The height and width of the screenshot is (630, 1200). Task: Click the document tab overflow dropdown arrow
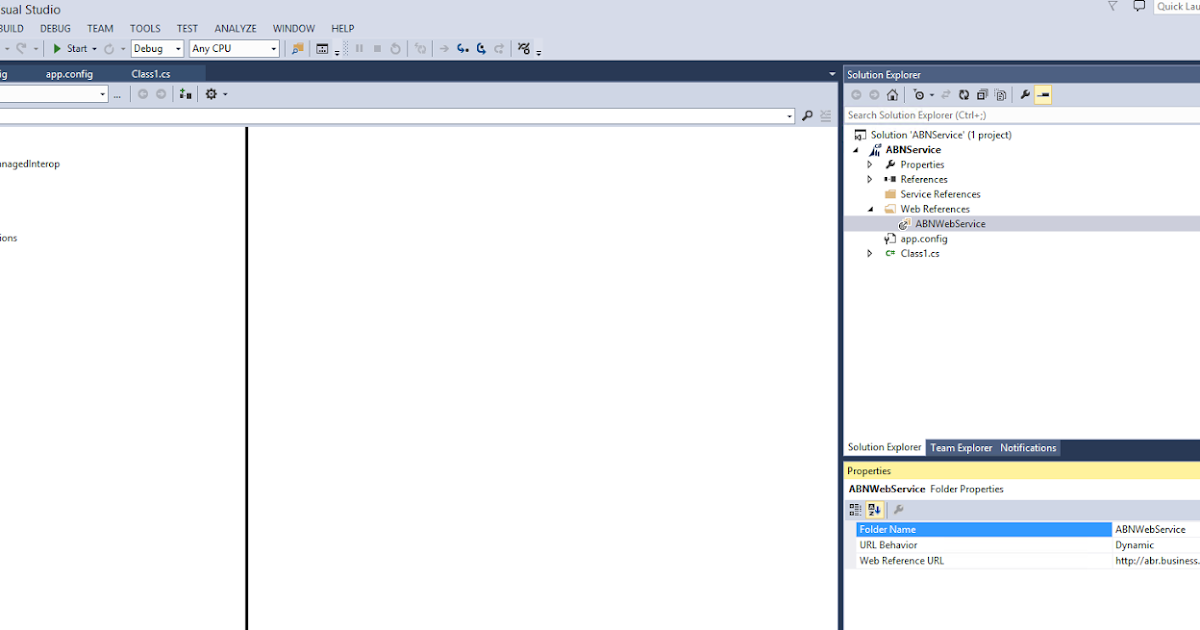[x=832, y=74]
